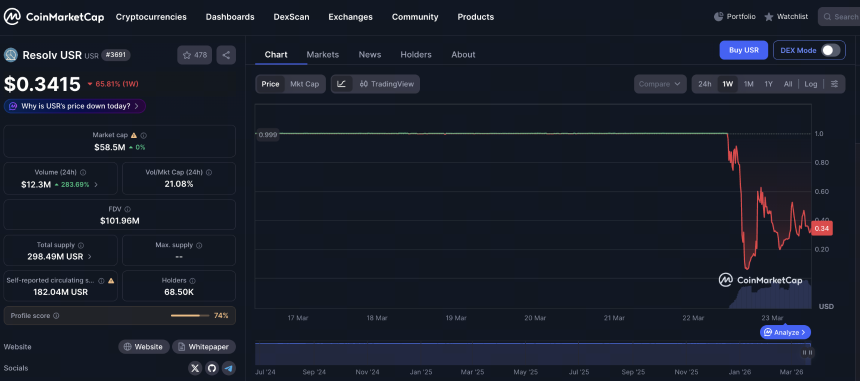Image resolution: width=860 pixels, height=381 pixels.
Task: Click Vol/Mkt Cap info icon
Action: point(209,172)
